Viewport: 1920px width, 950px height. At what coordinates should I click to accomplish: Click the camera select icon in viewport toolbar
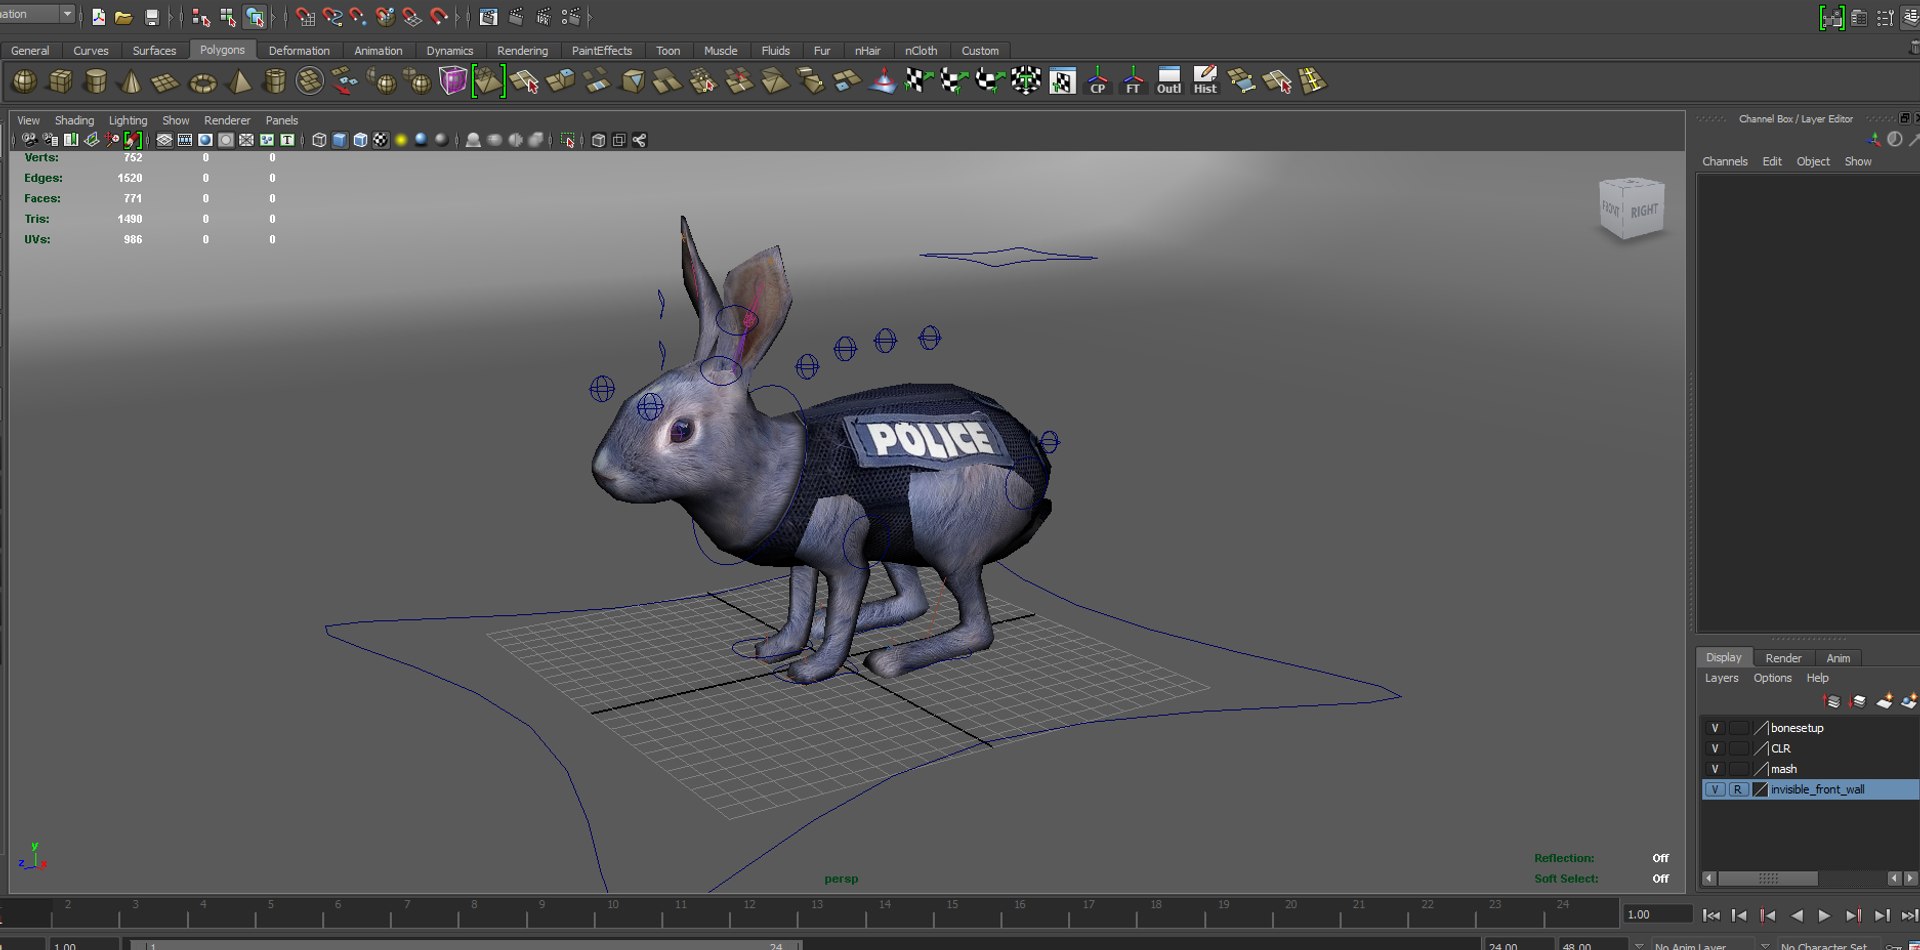click(29, 140)
